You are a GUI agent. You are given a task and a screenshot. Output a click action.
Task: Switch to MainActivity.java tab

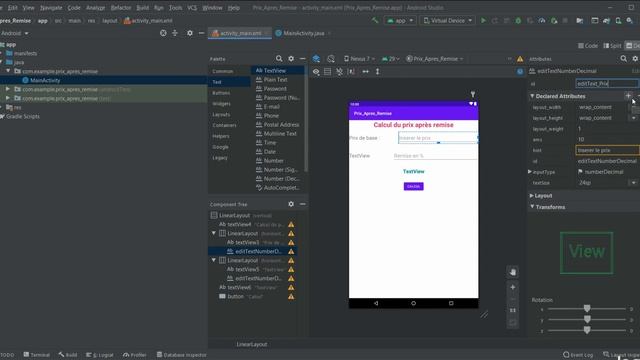coord(304,33)
